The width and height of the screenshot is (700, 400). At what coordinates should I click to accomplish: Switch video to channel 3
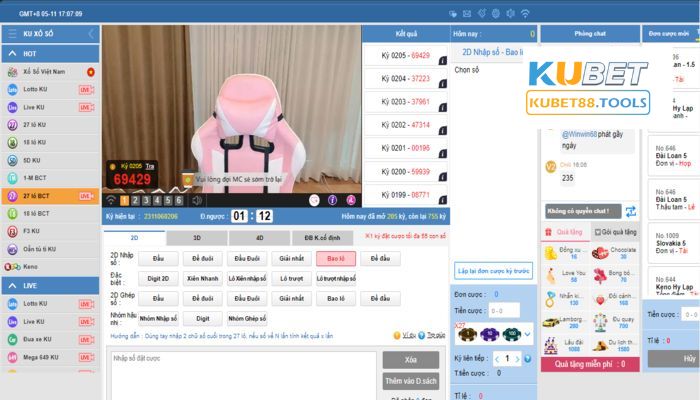click(x=146, y=200)
